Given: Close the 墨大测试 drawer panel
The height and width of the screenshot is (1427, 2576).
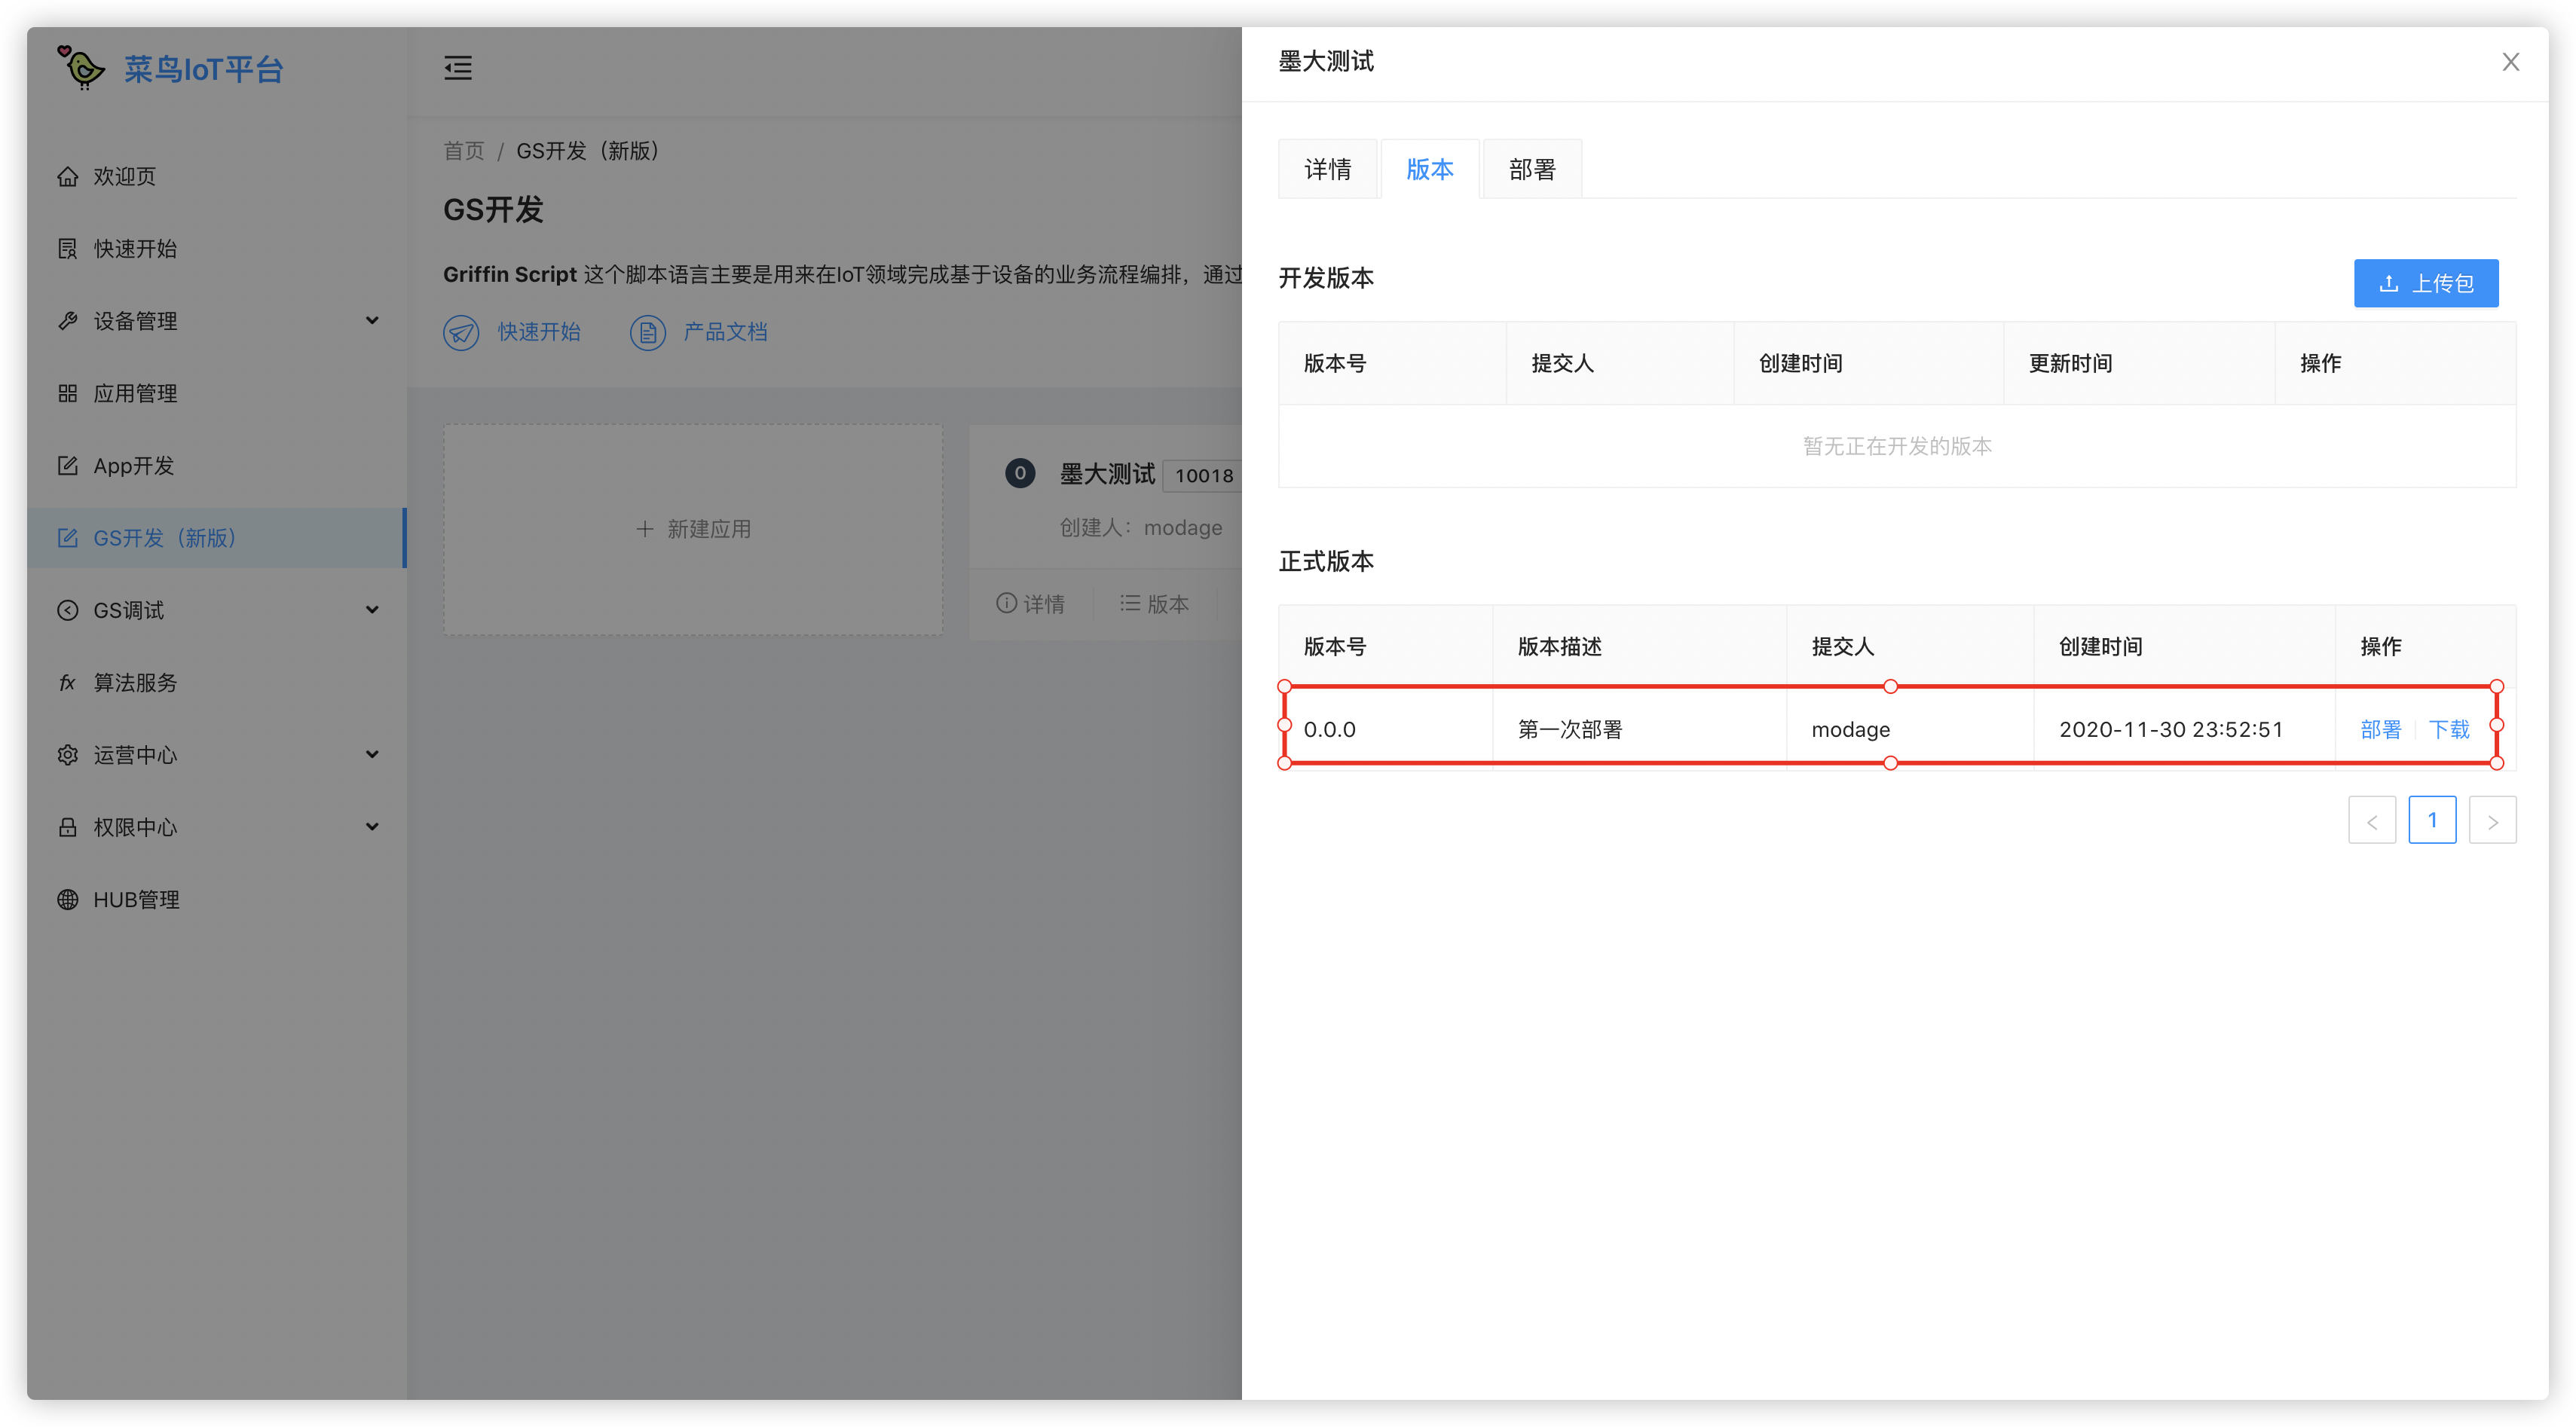Looking at the screenshot, I should [x=2510, y=62].
